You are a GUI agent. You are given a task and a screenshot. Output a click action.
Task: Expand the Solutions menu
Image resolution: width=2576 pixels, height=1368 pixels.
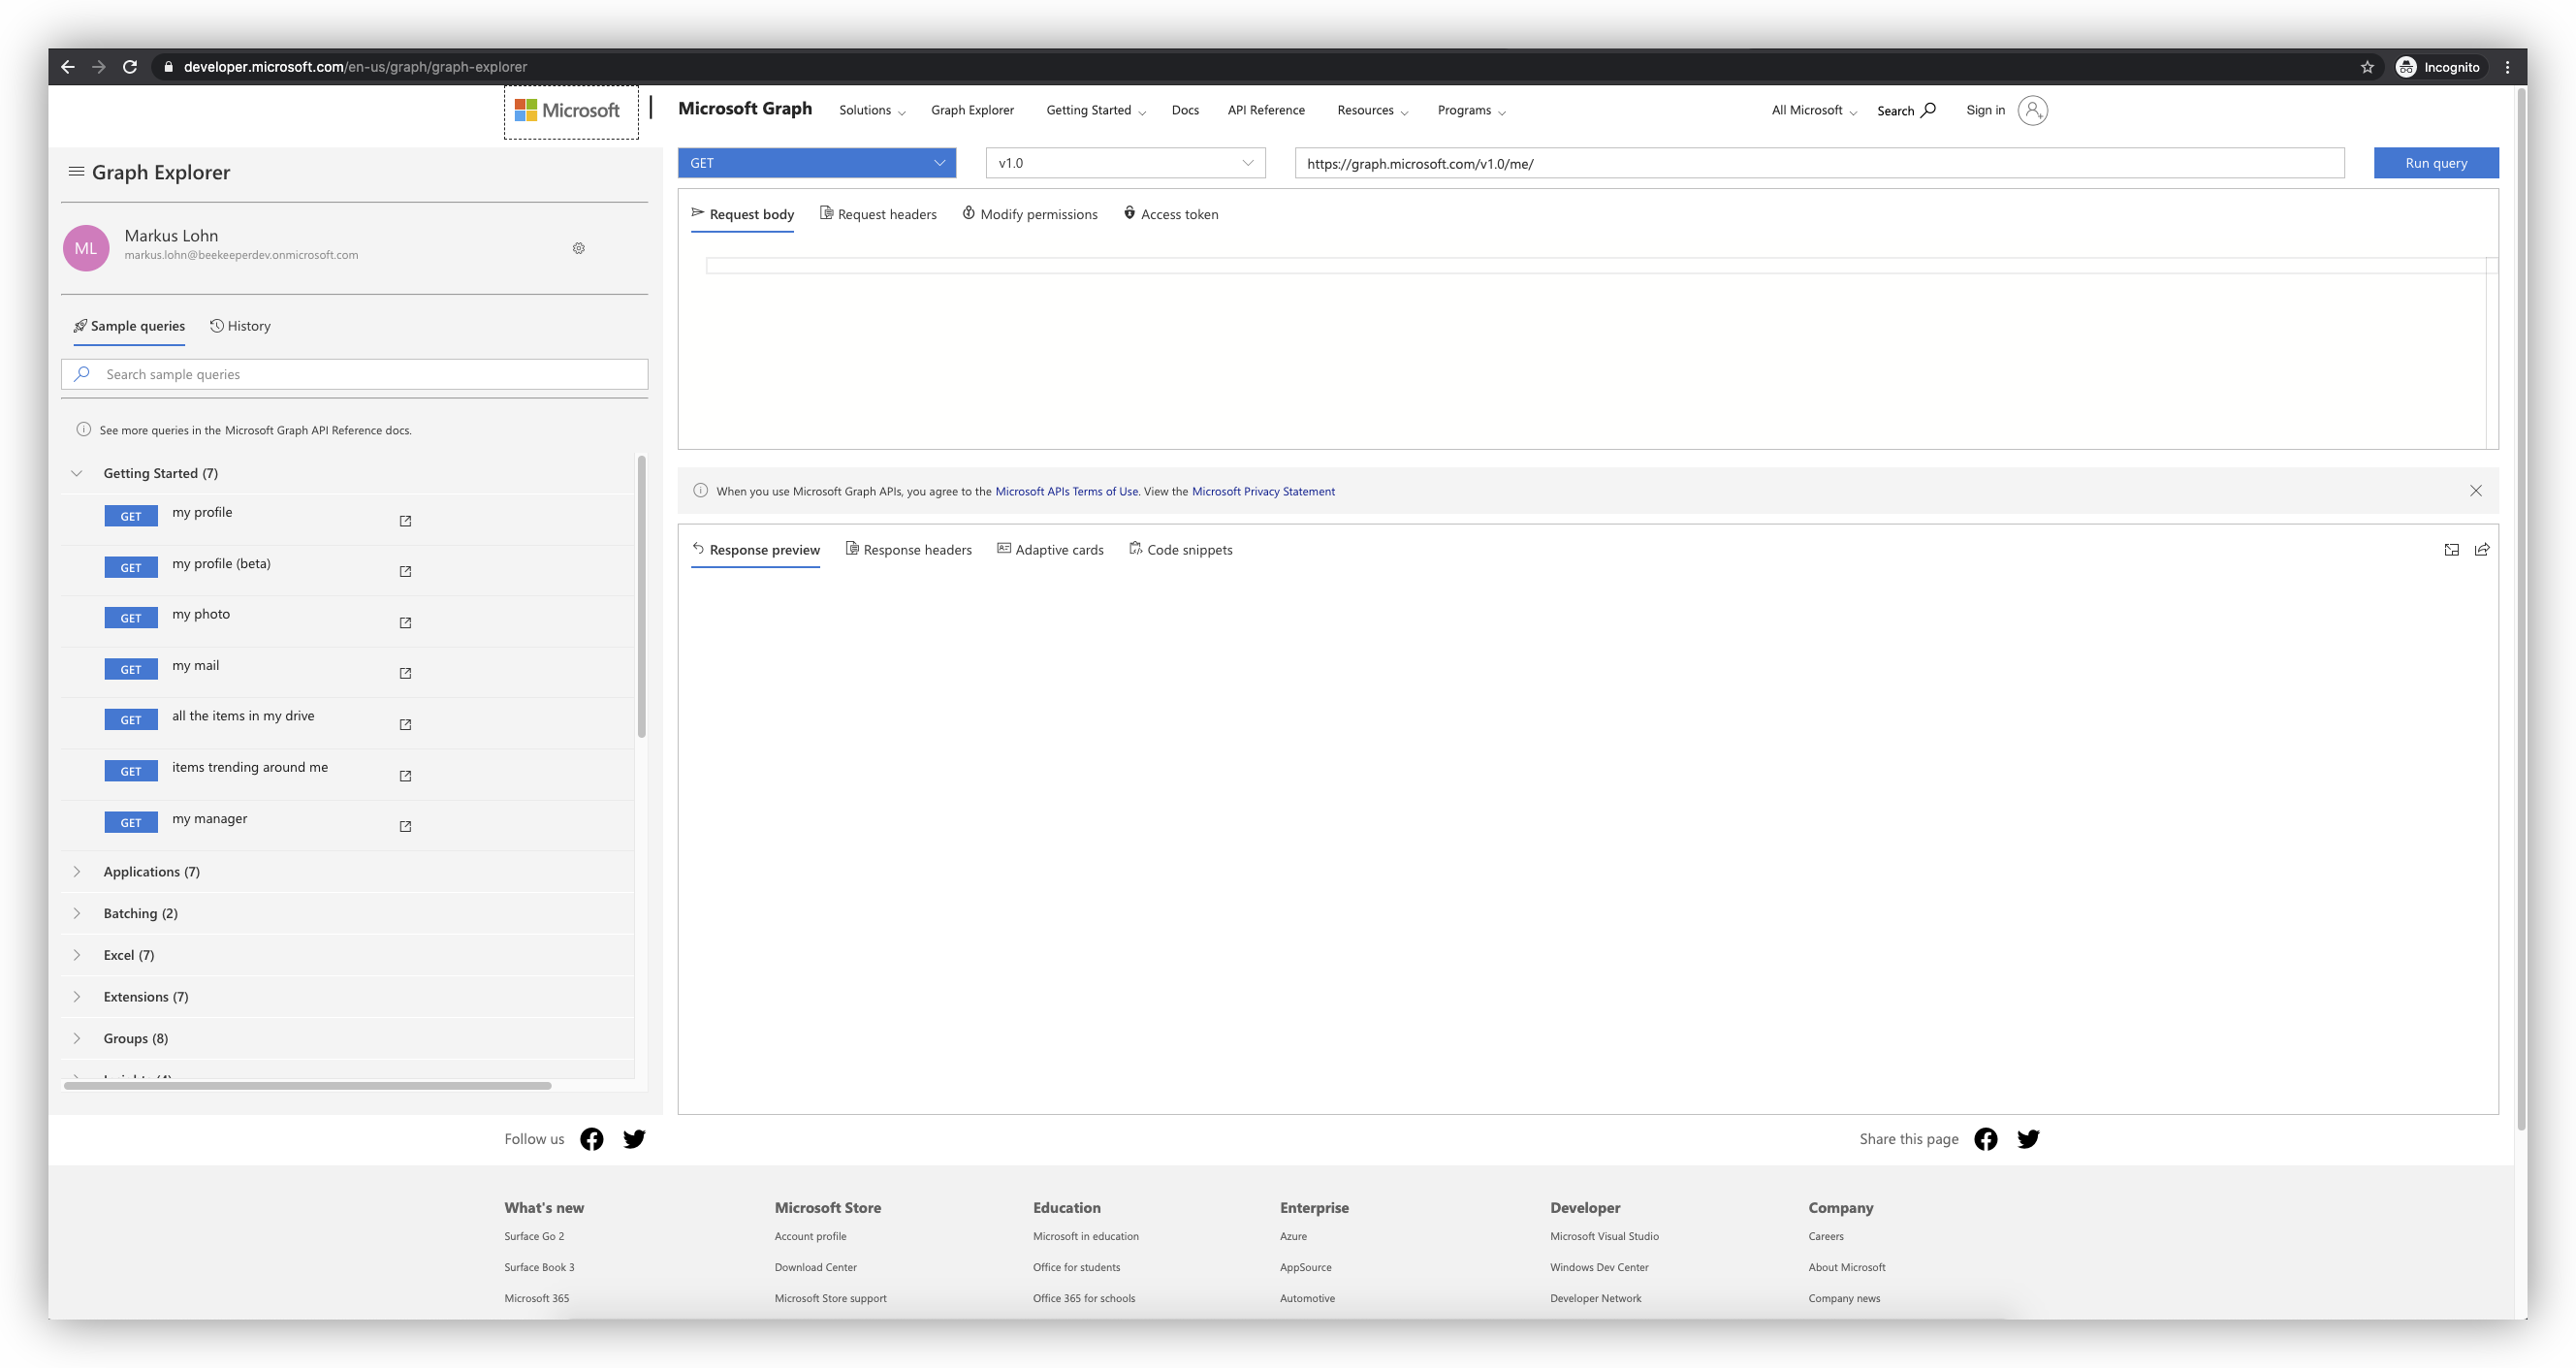[x=872, y=110]
